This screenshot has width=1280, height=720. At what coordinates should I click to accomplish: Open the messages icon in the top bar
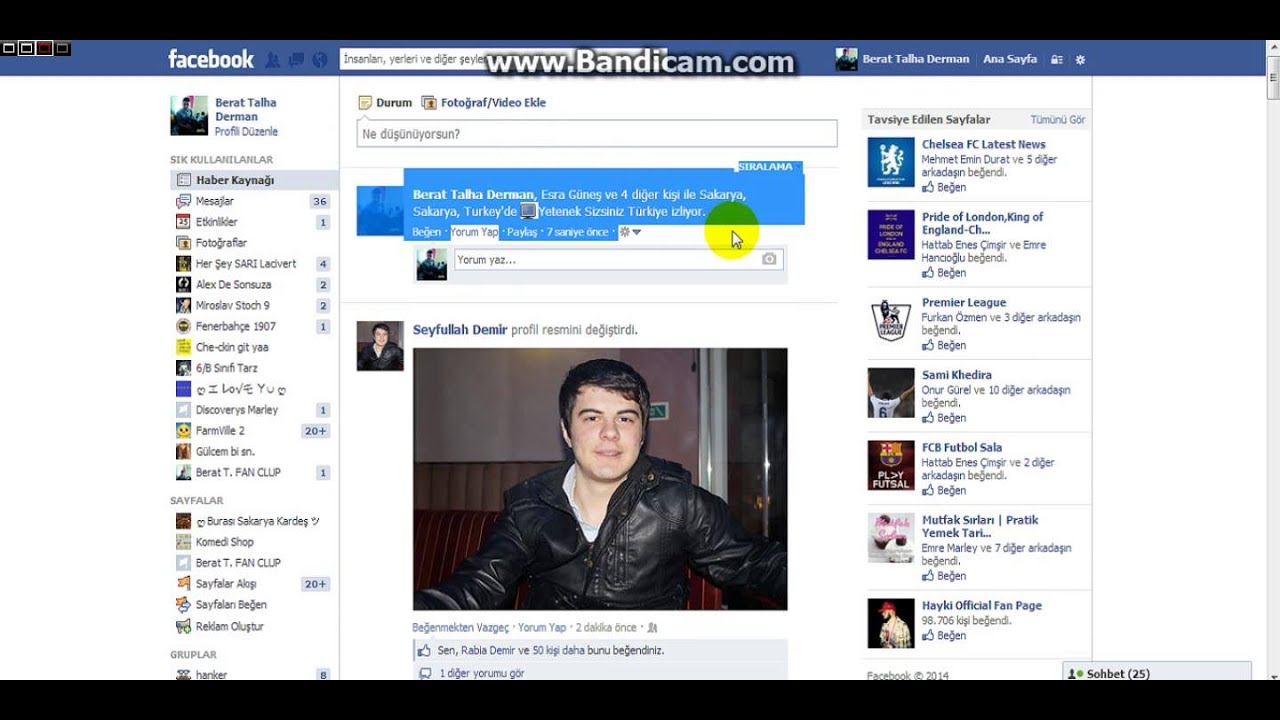coord(296,60)
